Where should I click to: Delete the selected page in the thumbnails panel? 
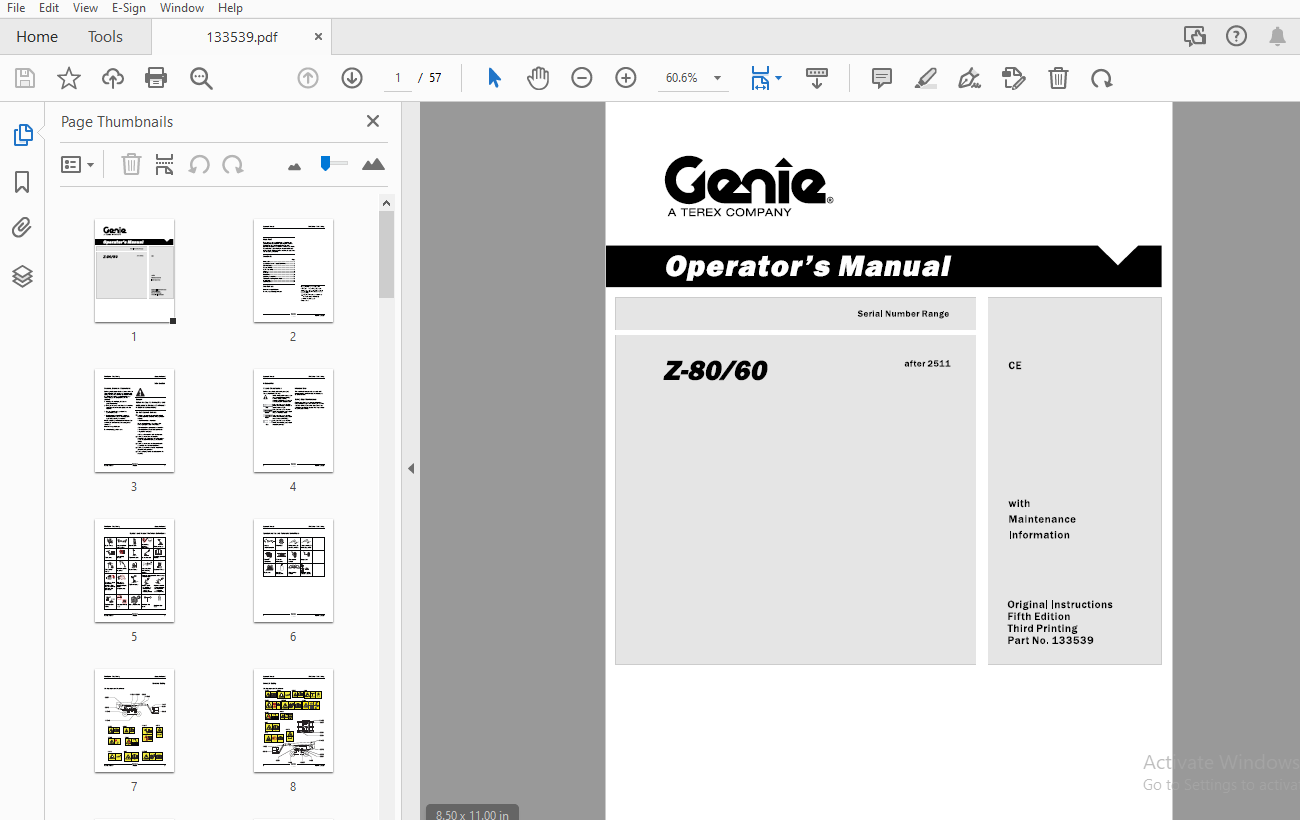click(131, 164)
